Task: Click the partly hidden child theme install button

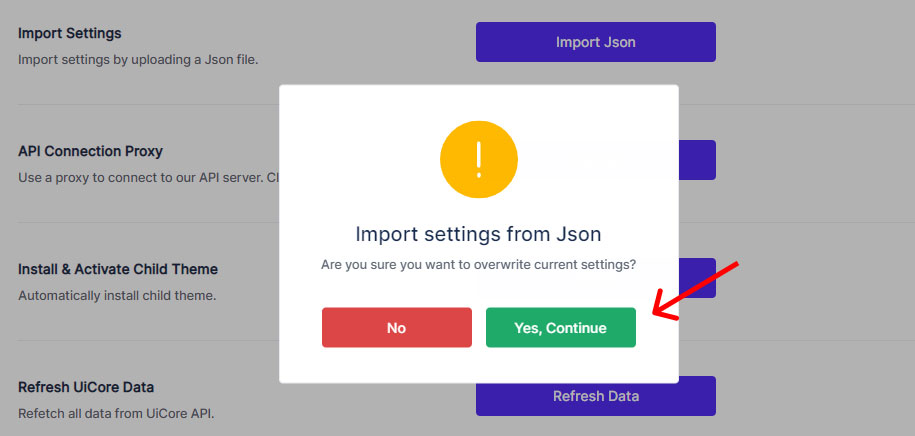Action: [697, 278]
